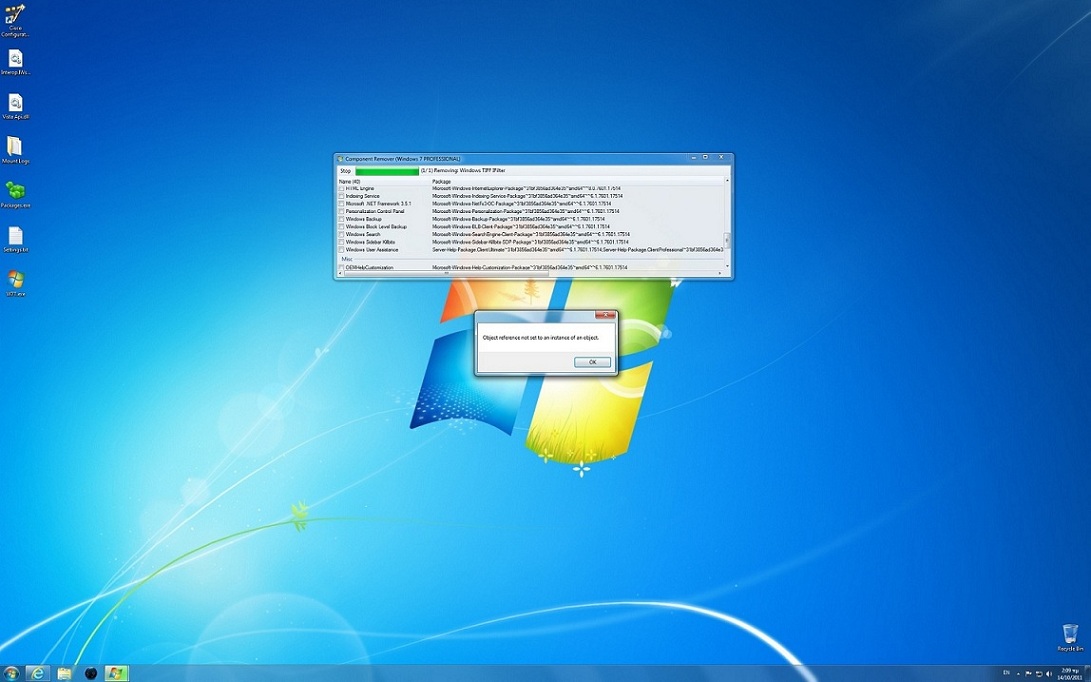This screenshot has width=1091, height=682.
Task: Select the Microsoft .NET Framework 3.5.1 row name
Action: tap(379, 204)
